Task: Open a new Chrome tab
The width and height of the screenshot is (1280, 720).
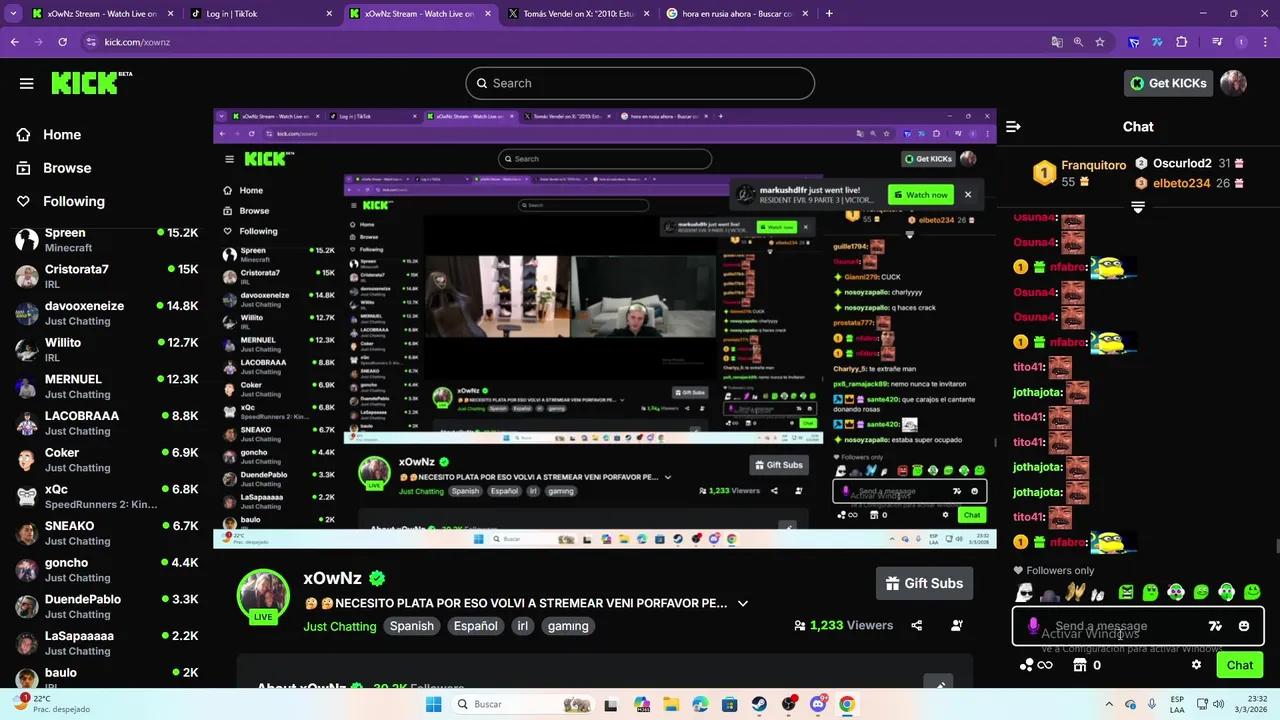Action: tap(829, 14)
